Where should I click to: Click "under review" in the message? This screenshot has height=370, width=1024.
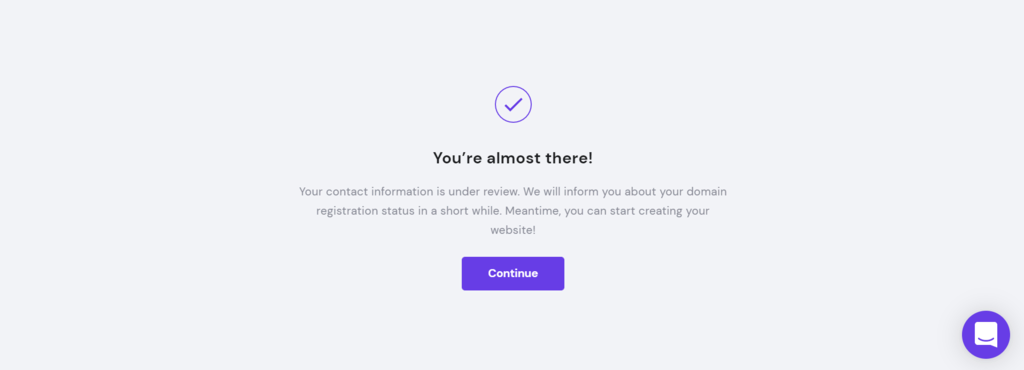[x=480, y=192]
